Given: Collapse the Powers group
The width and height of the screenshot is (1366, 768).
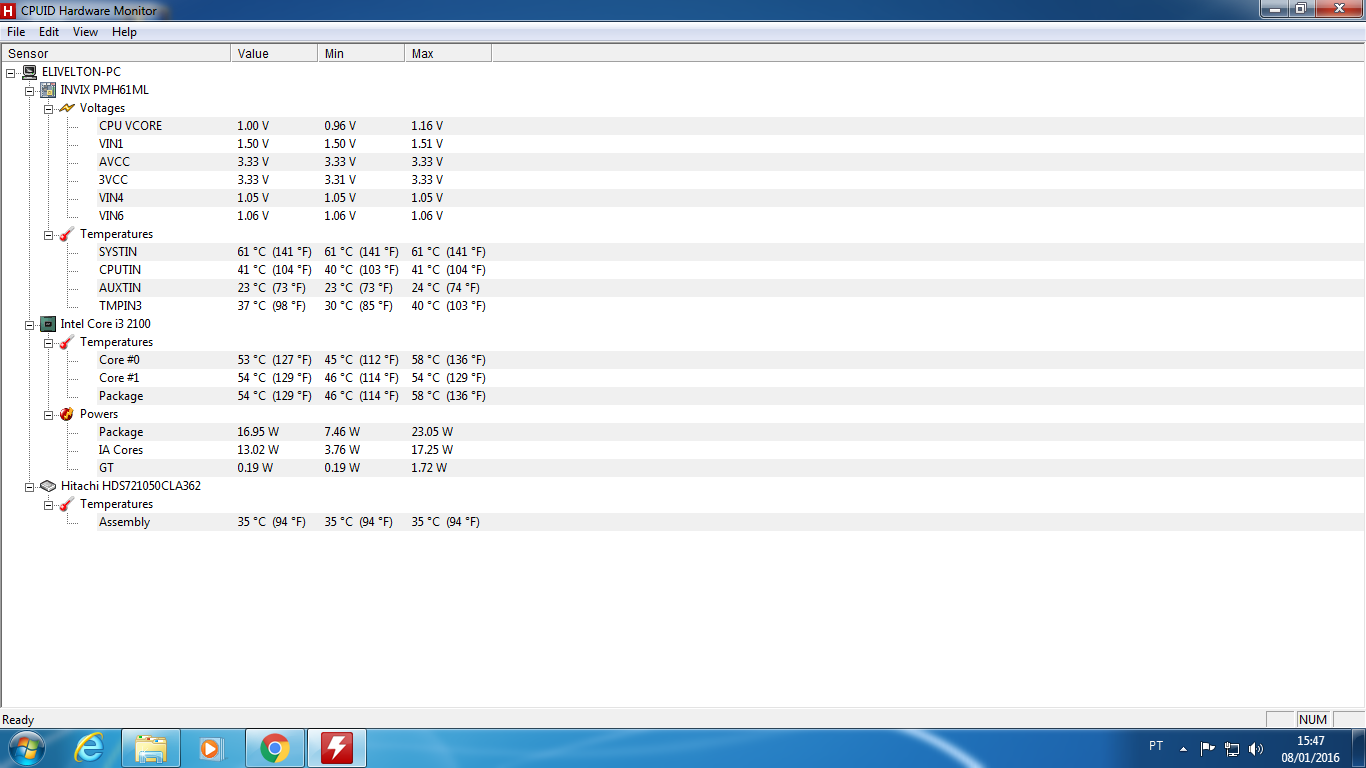Looking at the screenshot, I should (48, 414).
